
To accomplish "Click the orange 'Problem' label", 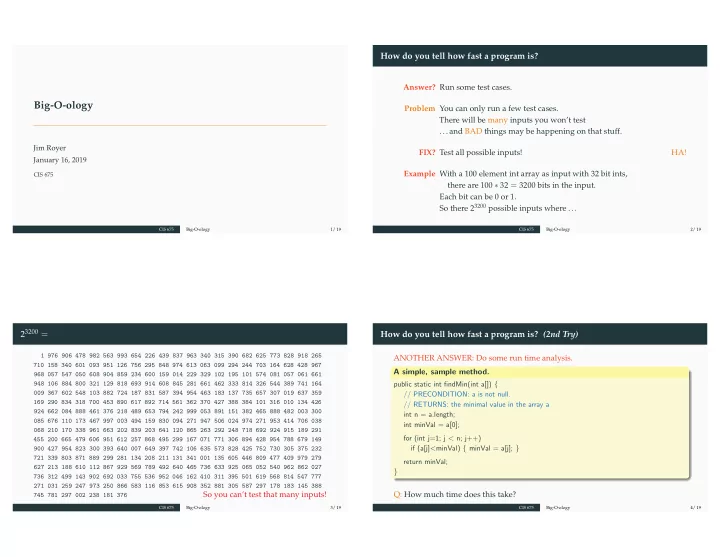I will coord(419,108).
